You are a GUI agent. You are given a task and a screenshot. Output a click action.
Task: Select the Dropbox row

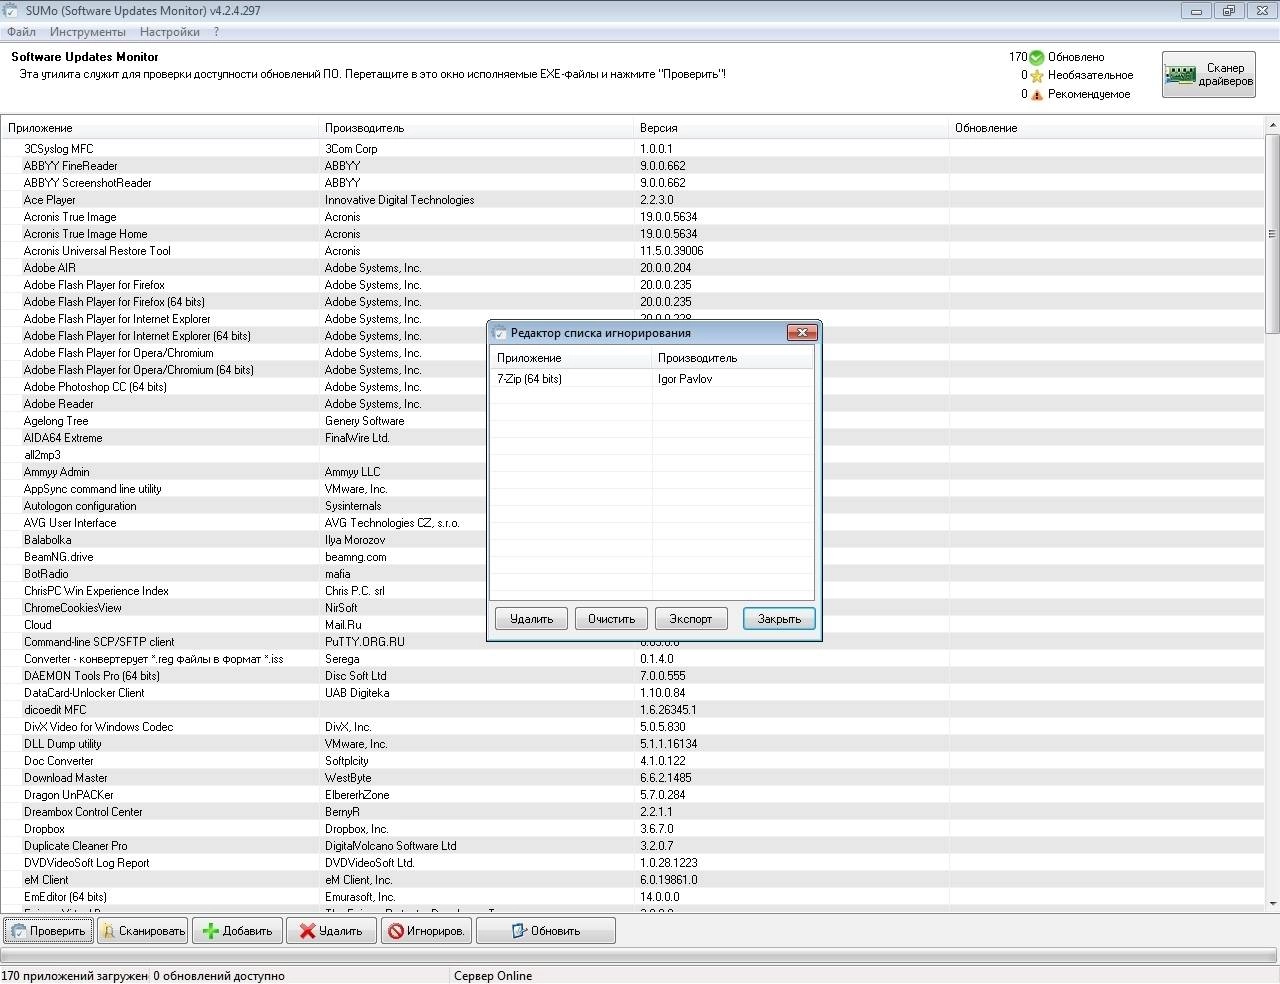[x=632, y=829]
